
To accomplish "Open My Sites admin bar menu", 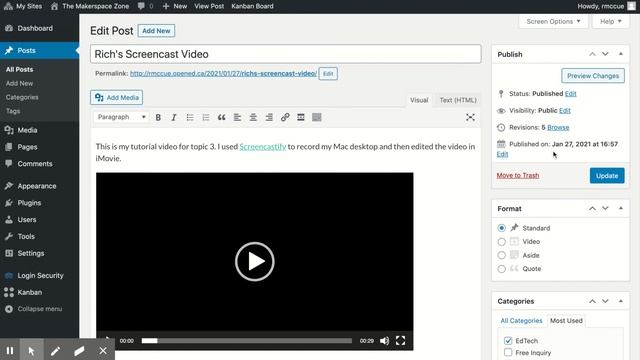I will pos(23,6).
